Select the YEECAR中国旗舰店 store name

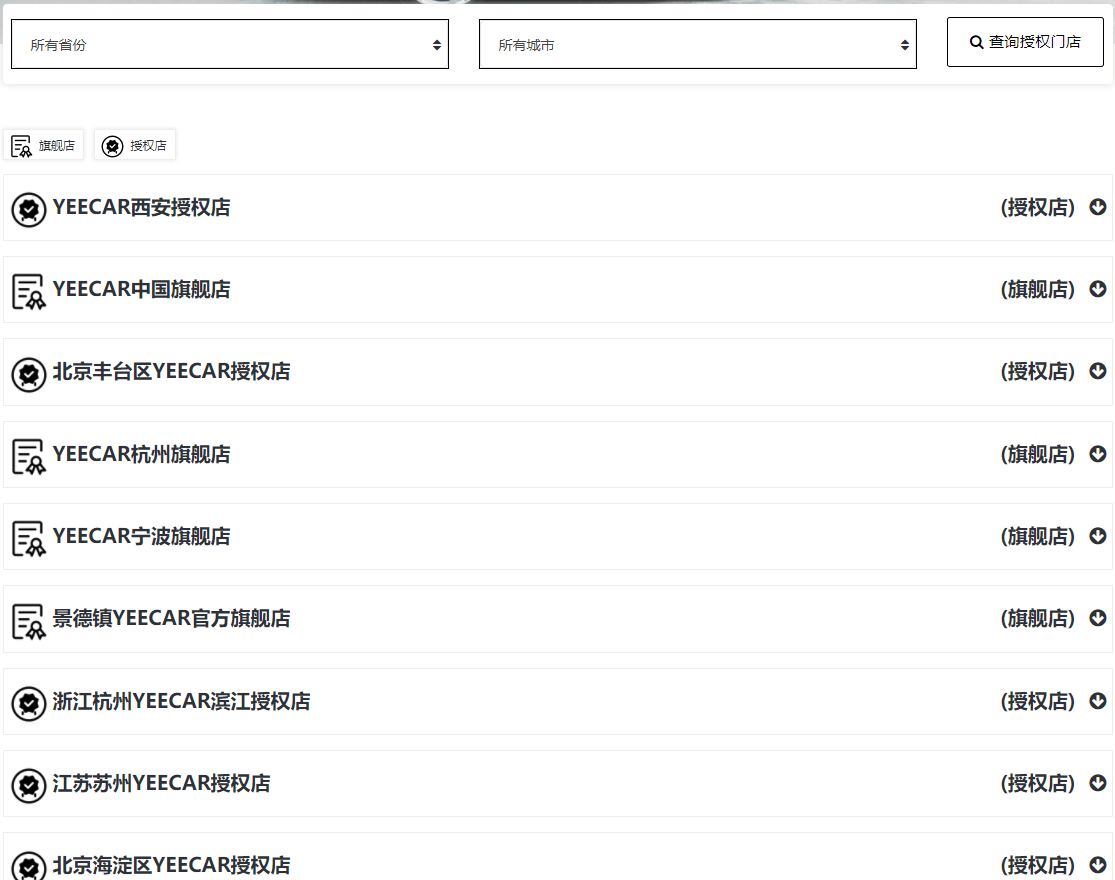tap(142, 289)
